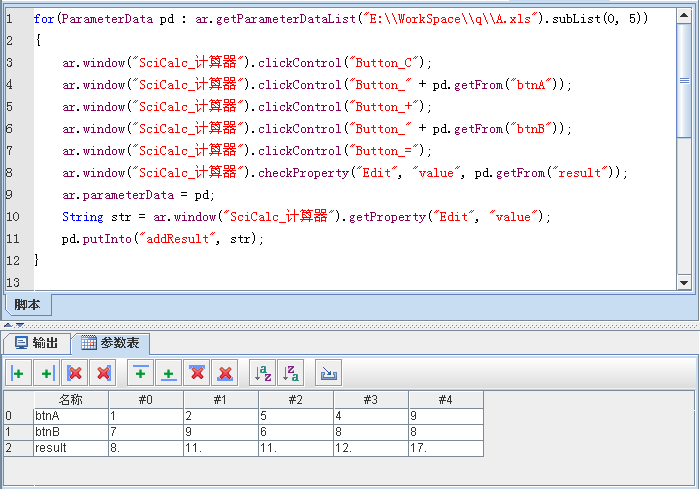Click the down-pointing splitter arrow above 输出 tab
Screen dimensions: 700x489
(x=17, y=325)
